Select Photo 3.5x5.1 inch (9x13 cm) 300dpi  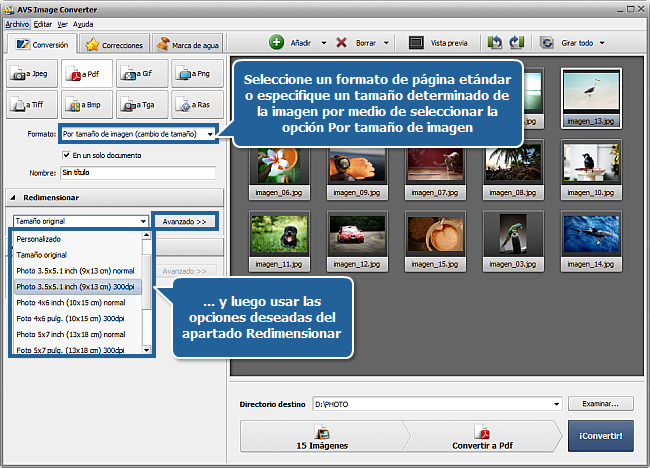[78, 286]
